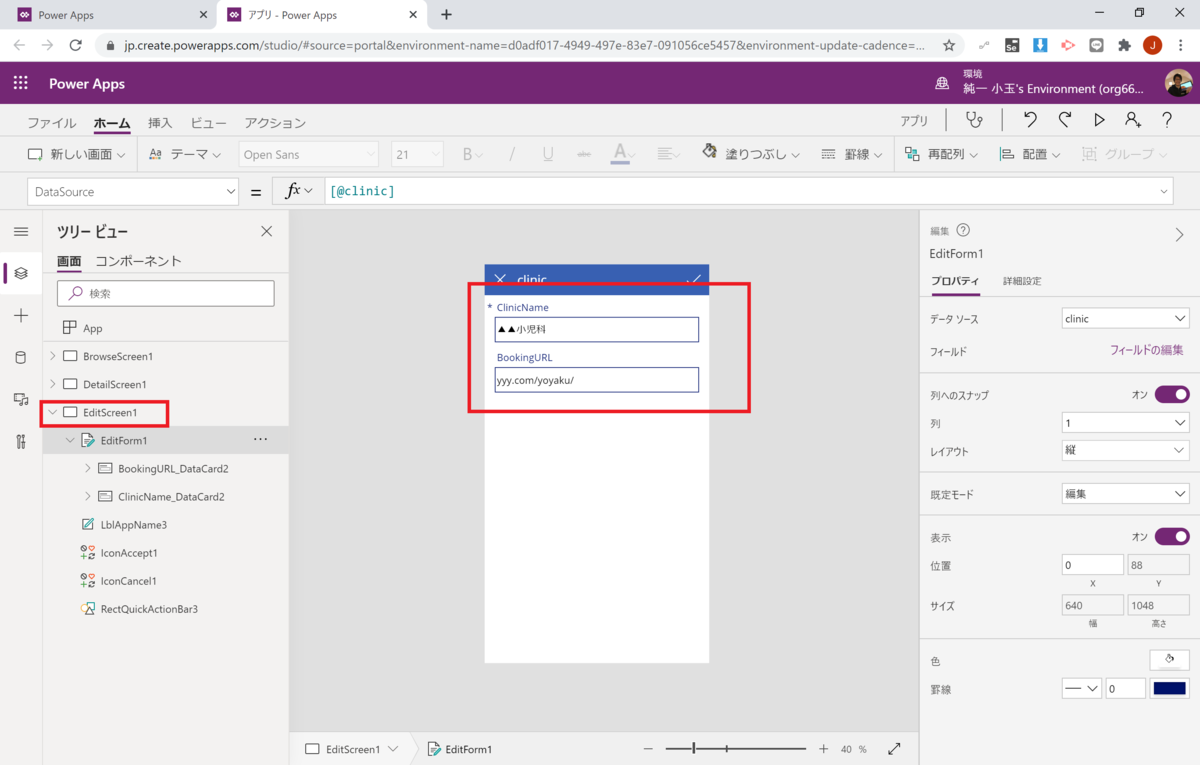This screenshot has width=1200, height=765.
Task: Click the dark blue border color swatch
Action: [x=1170, y=688]
